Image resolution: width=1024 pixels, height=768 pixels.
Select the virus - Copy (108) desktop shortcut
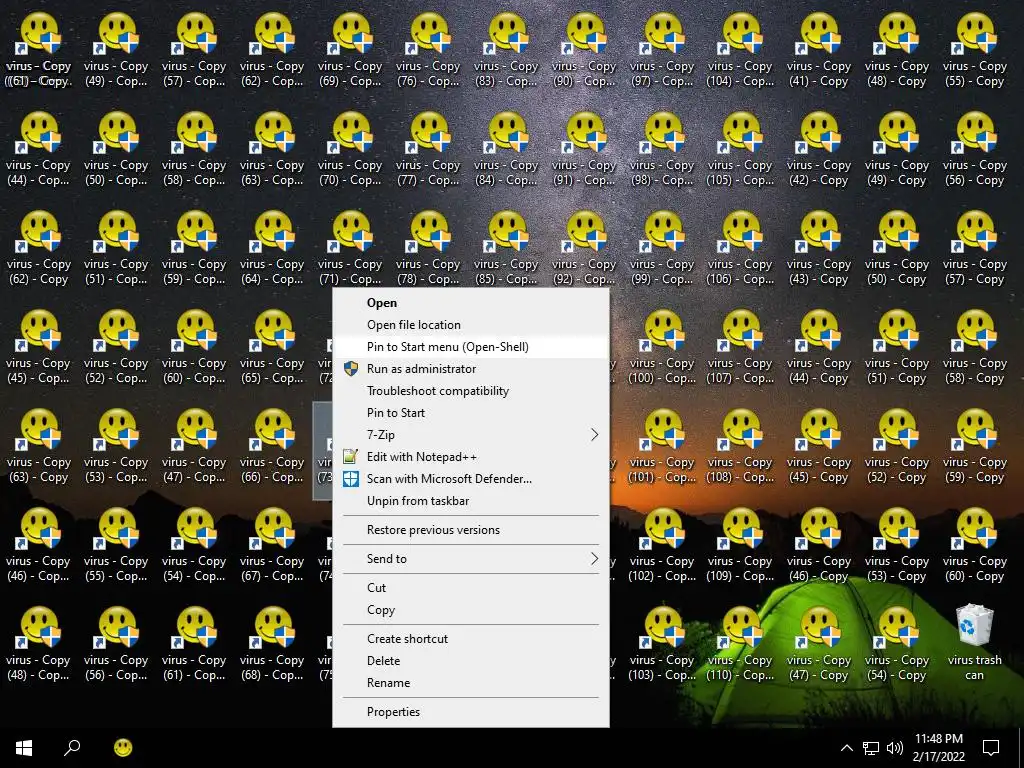pyautogui.click(x=740, y=447)
